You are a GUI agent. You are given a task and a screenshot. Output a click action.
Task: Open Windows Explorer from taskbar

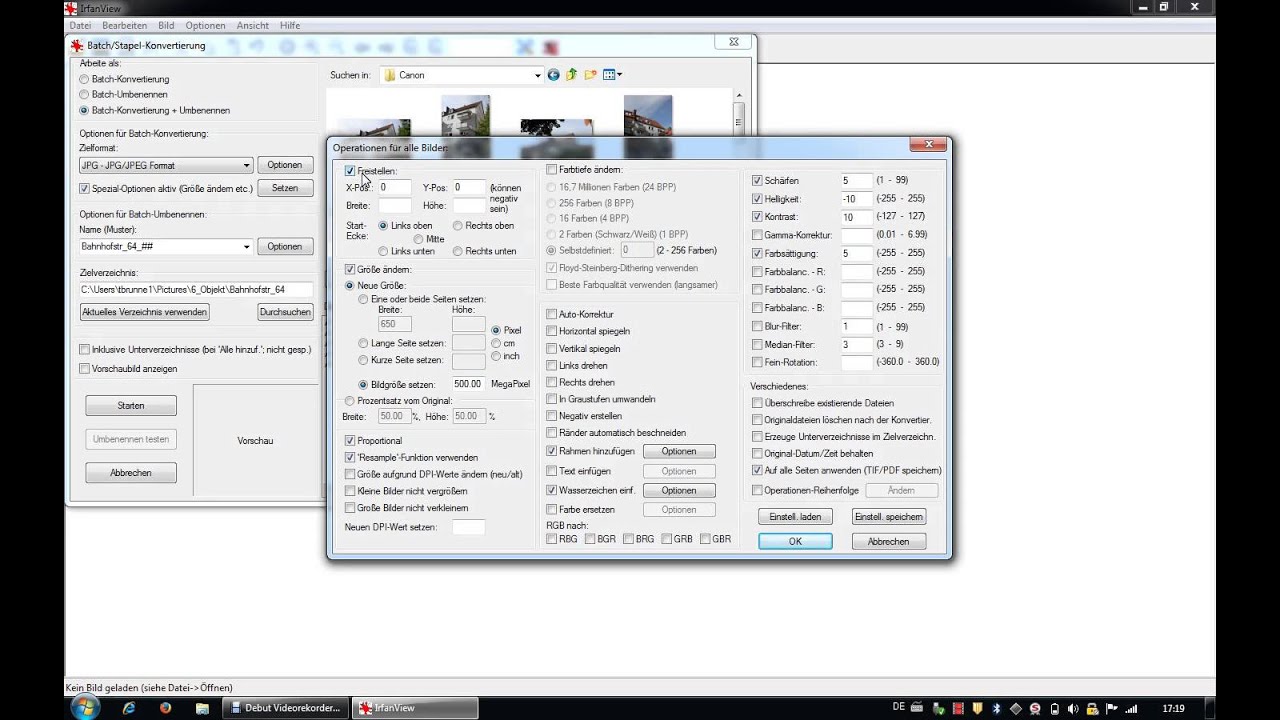click(202, 708)
